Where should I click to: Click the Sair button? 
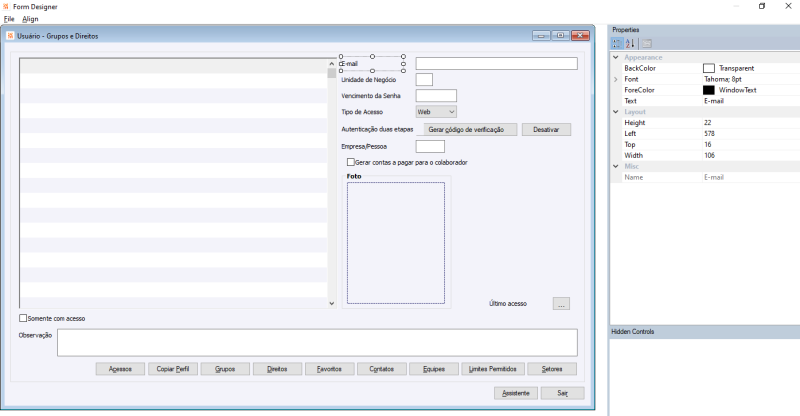tap(562, 393)
